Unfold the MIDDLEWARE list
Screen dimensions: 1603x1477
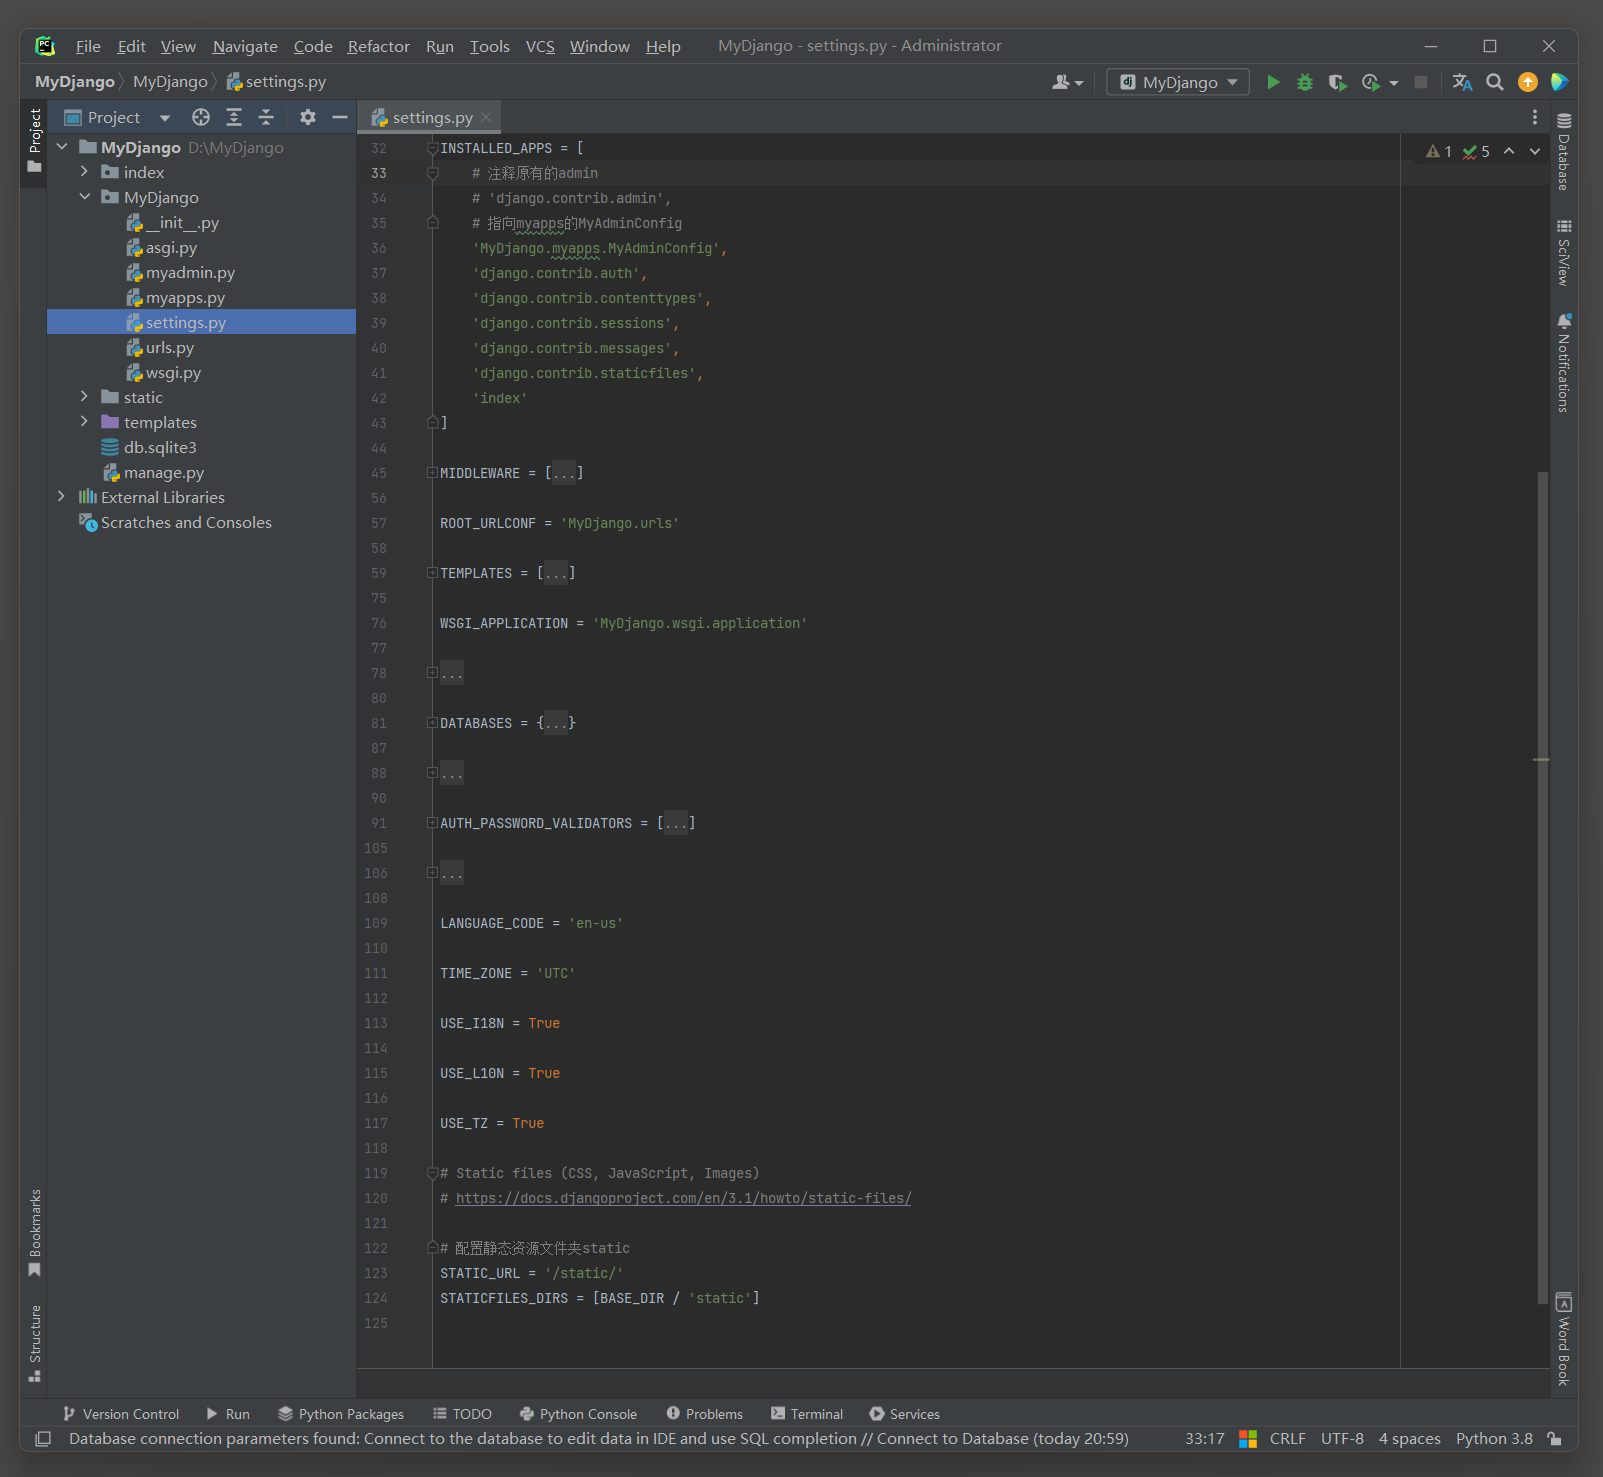coord(432,473)
